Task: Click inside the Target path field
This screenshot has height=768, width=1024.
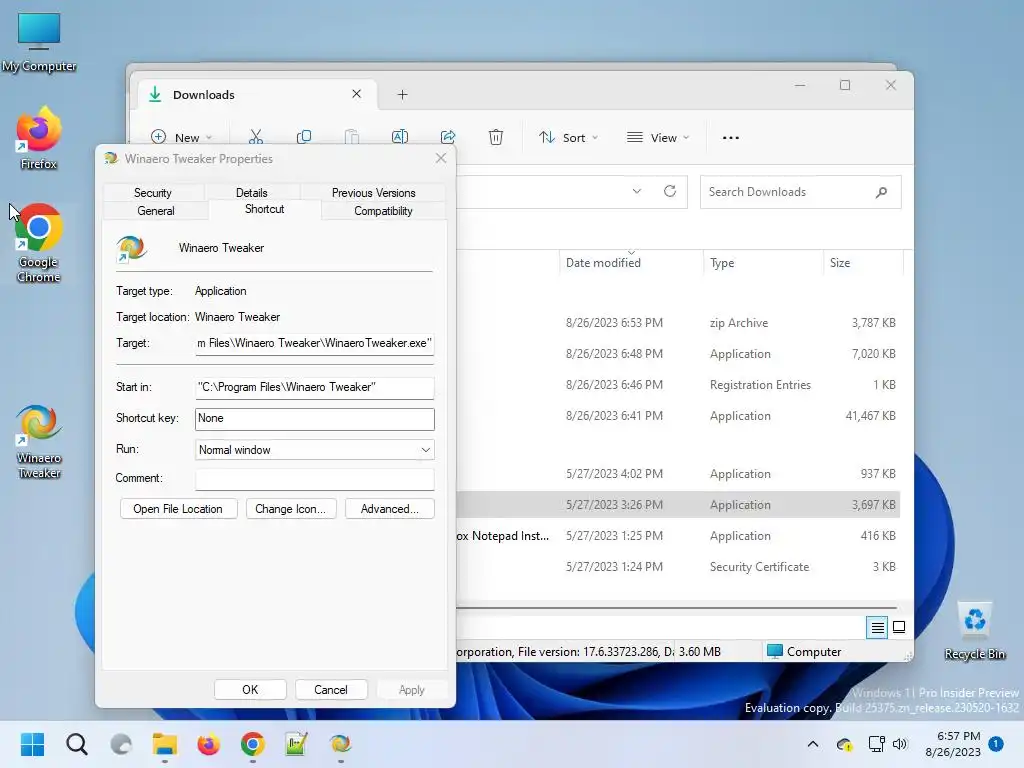Action: pyautogui.click(x=314, y=344)
